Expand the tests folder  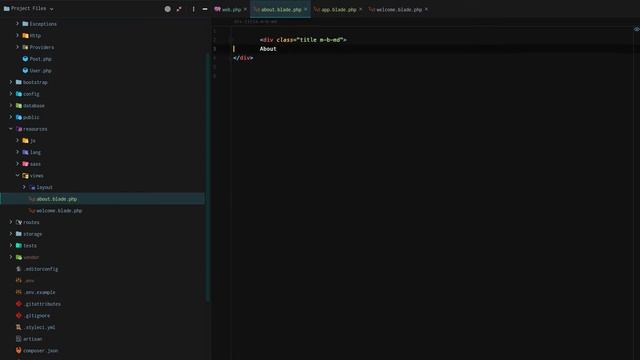click(11, 245)
